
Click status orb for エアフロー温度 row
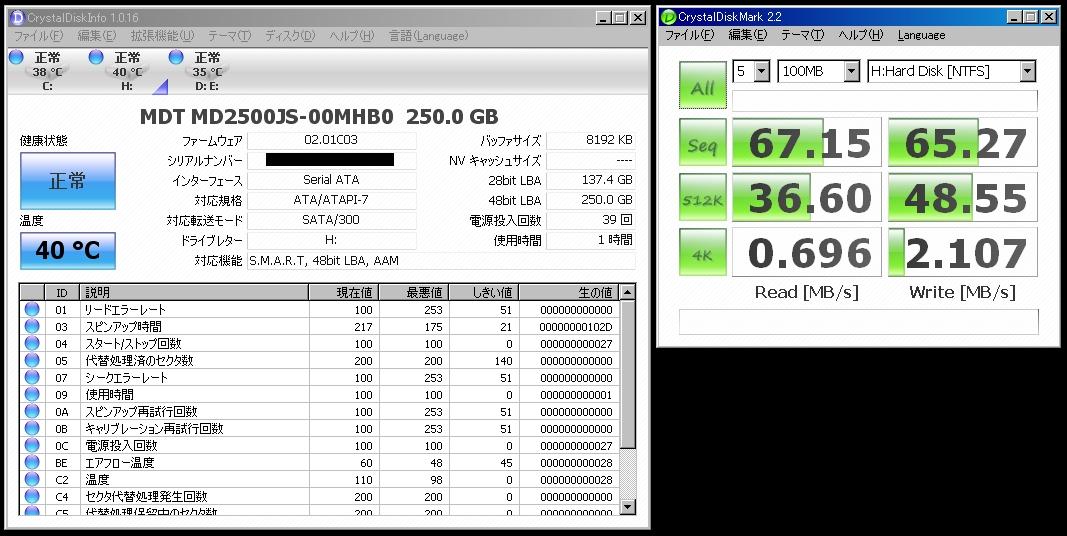point(32,463)
